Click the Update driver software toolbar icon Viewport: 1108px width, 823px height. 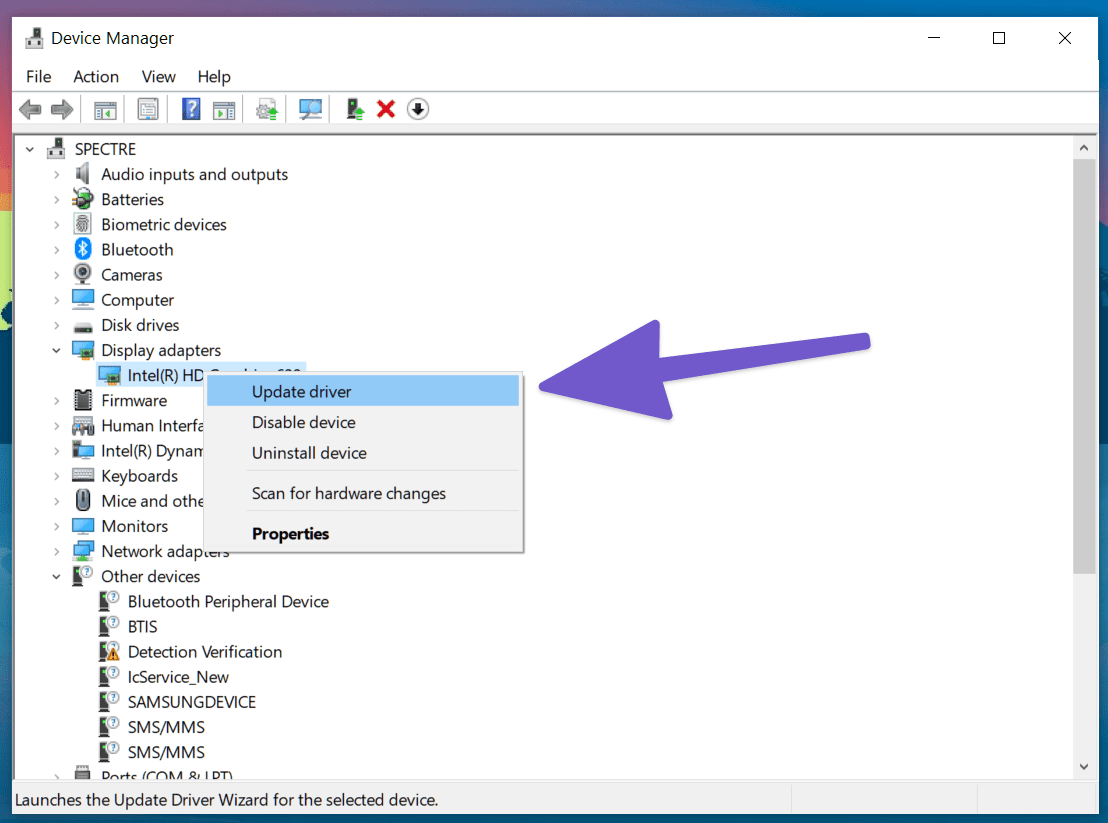pyautogui.click(x=267, y=109)
